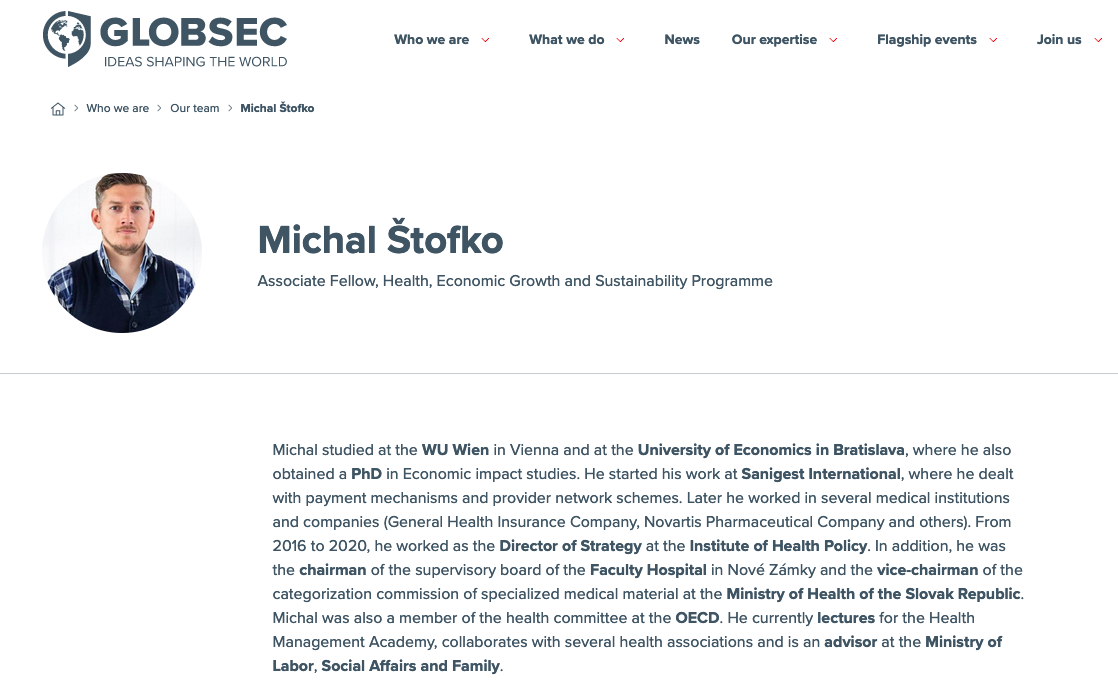1118x692 pixels.
Task: Select Our expertise in navigation
Action: tap(774, 40)
